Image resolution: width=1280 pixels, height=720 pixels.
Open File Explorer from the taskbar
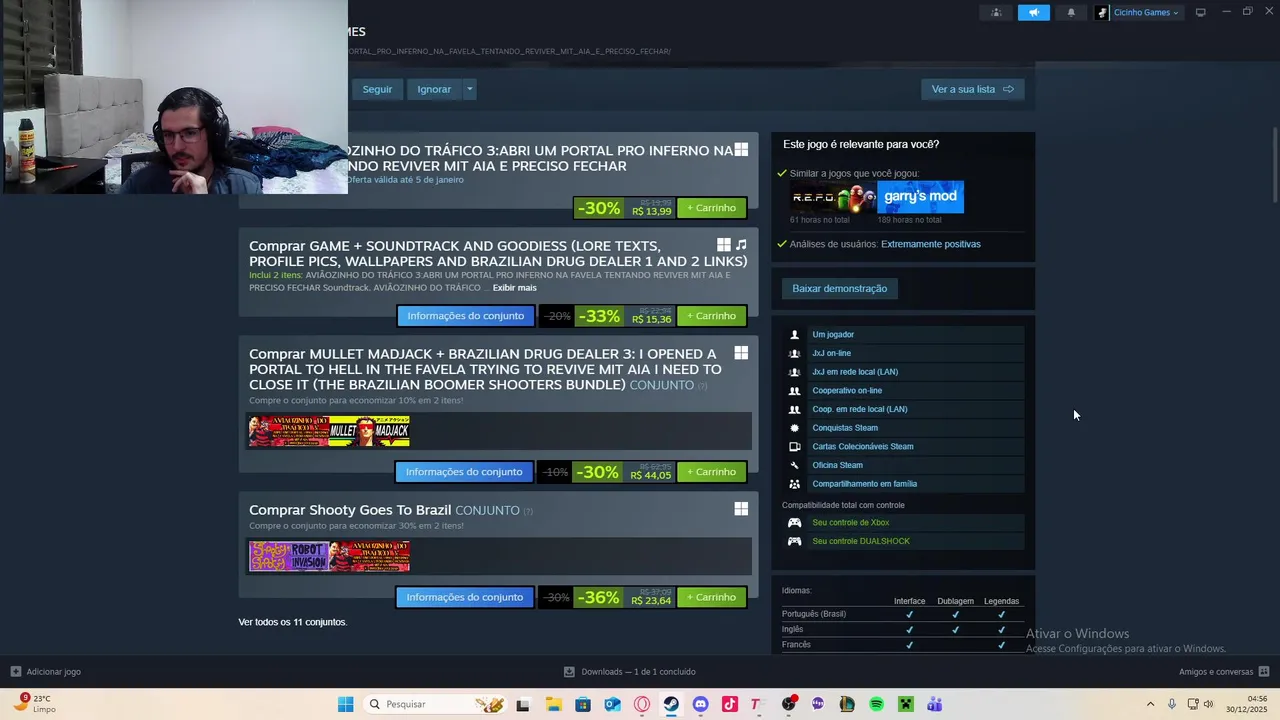coord(553,704)
